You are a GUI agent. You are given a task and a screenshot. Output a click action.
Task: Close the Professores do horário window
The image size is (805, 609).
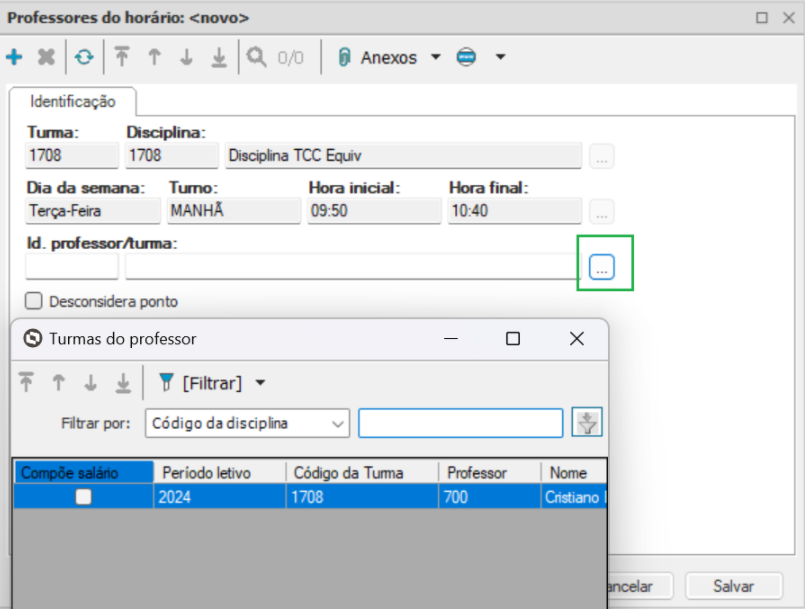click(789, 18)
